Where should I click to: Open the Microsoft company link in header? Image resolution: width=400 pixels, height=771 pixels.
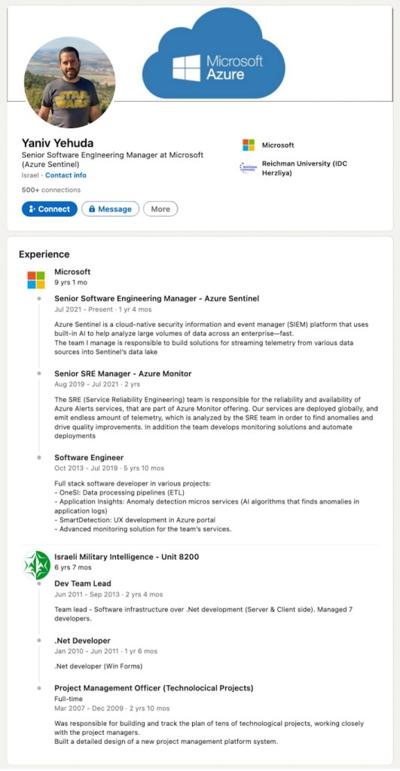click(278, 145)
